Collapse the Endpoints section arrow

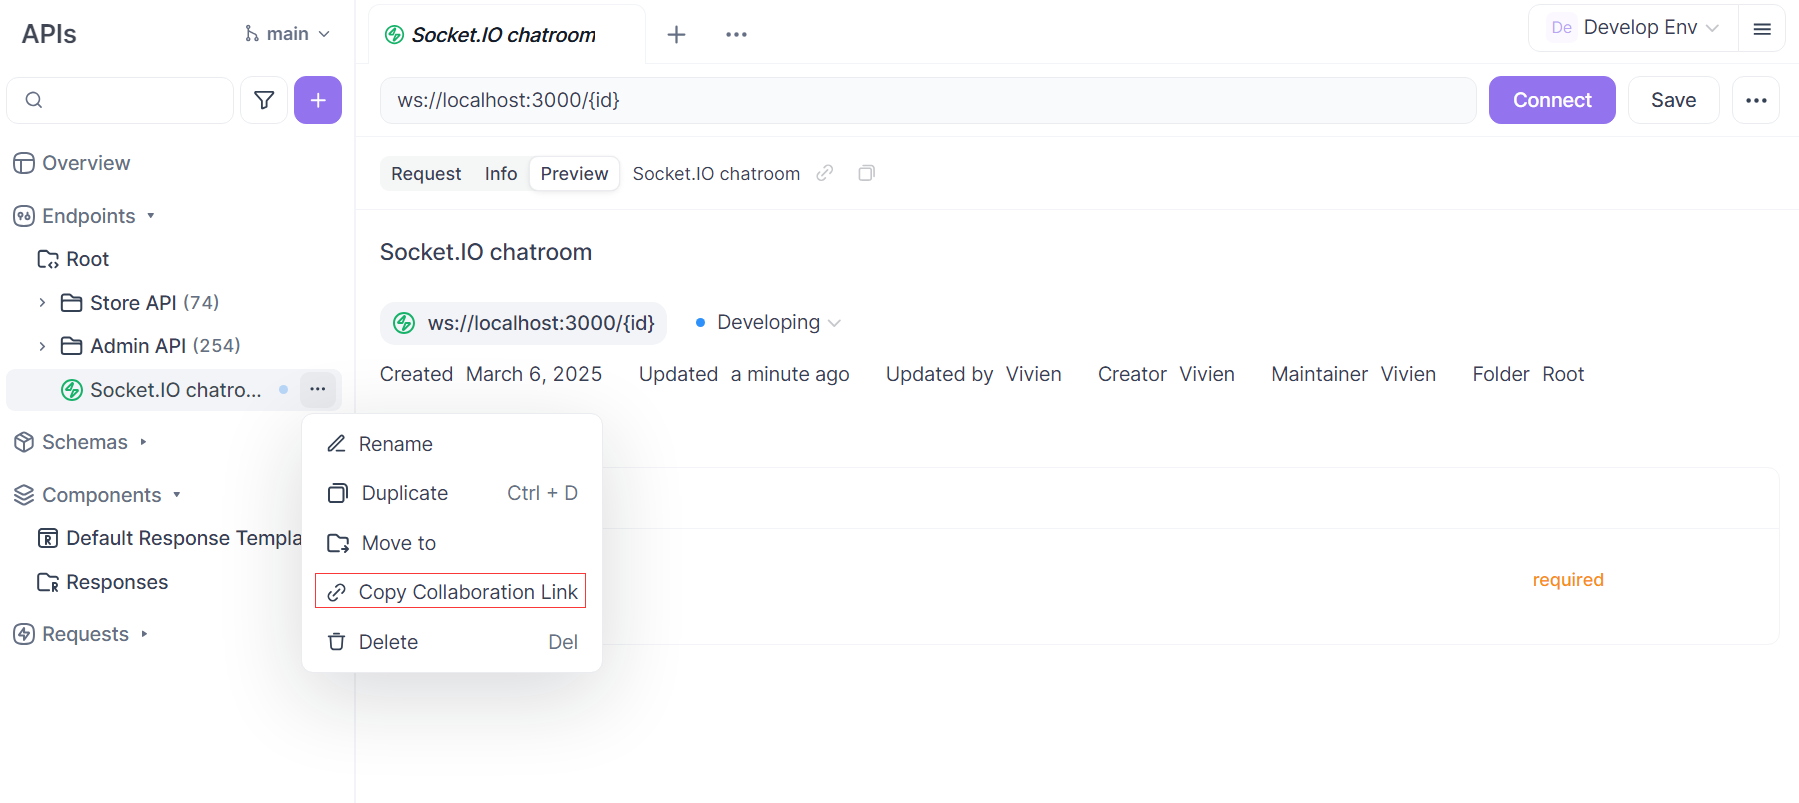[x=151, y=216]
